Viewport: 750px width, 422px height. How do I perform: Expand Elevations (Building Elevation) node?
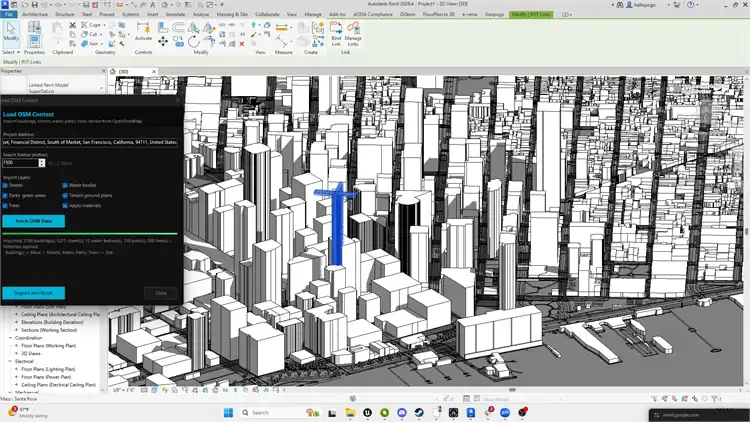pyautogui.click(x=17, y=322)
